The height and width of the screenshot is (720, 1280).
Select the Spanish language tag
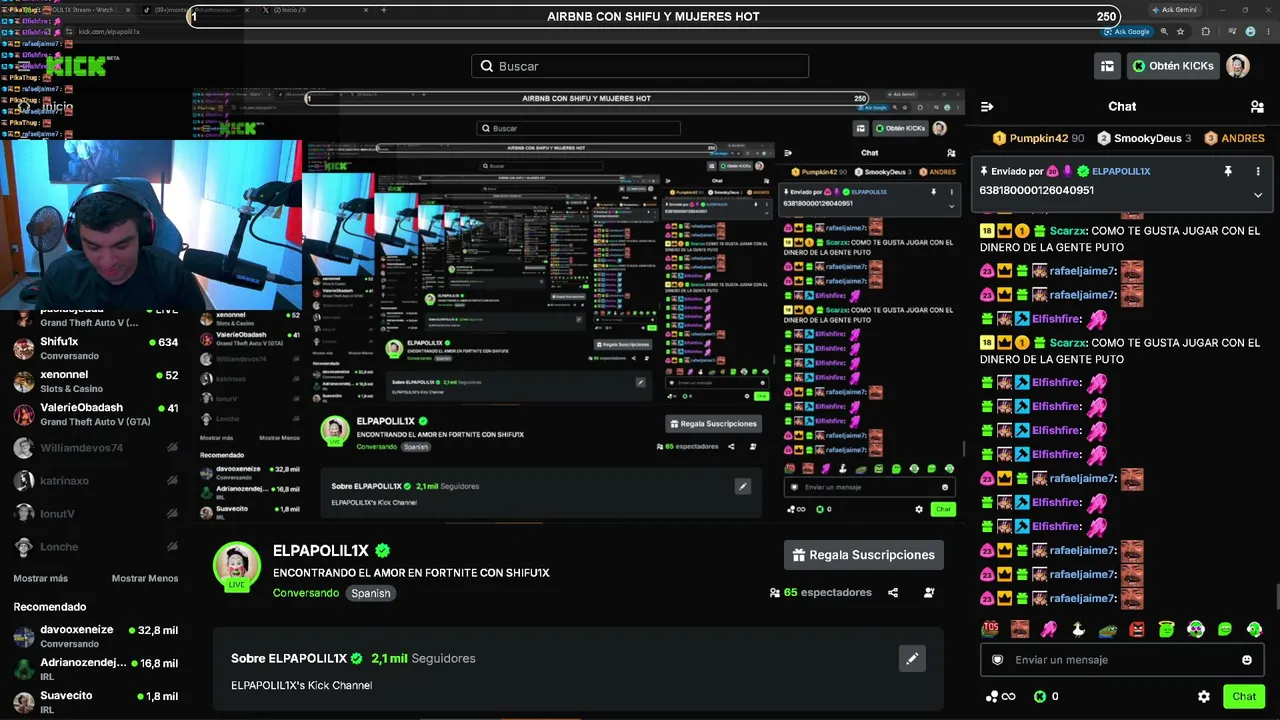pos(371,593)
